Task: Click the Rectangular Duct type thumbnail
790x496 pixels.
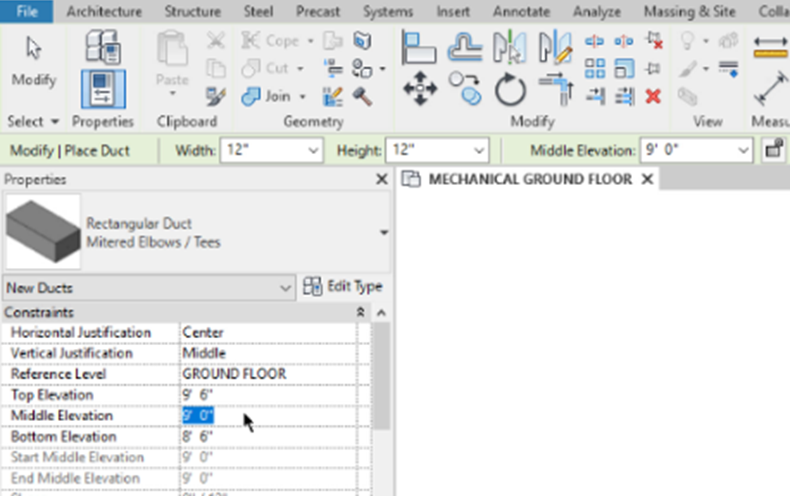Action: [x=43, y=232]
